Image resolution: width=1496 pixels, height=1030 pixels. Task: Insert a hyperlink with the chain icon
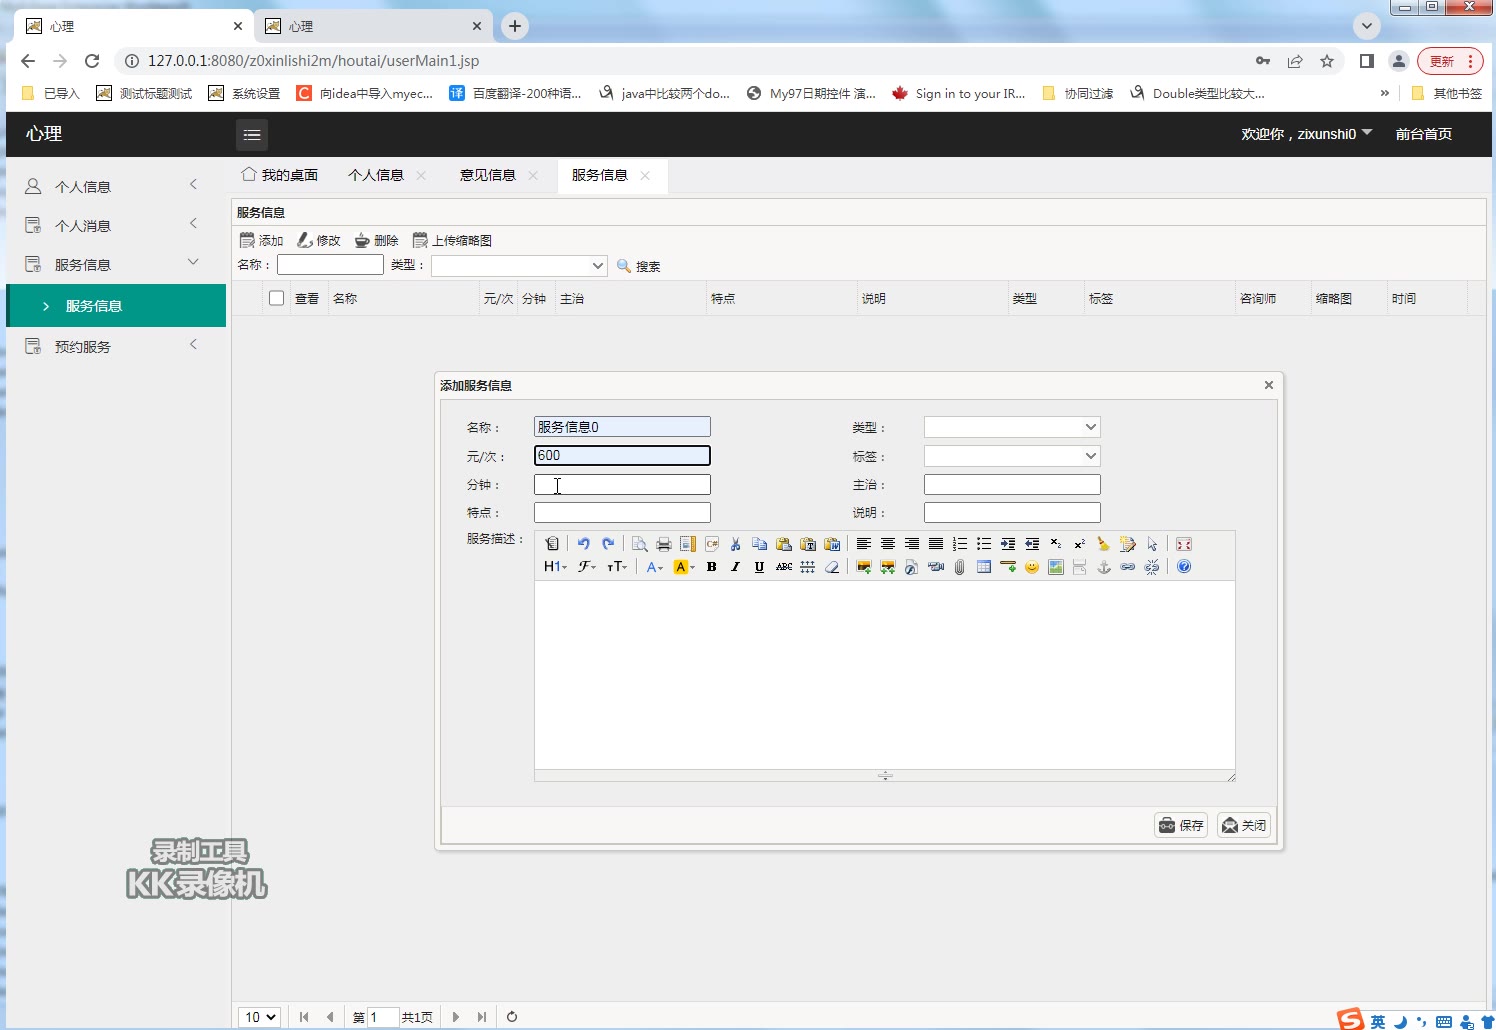pyautogui.click(x=1127, y=567)
